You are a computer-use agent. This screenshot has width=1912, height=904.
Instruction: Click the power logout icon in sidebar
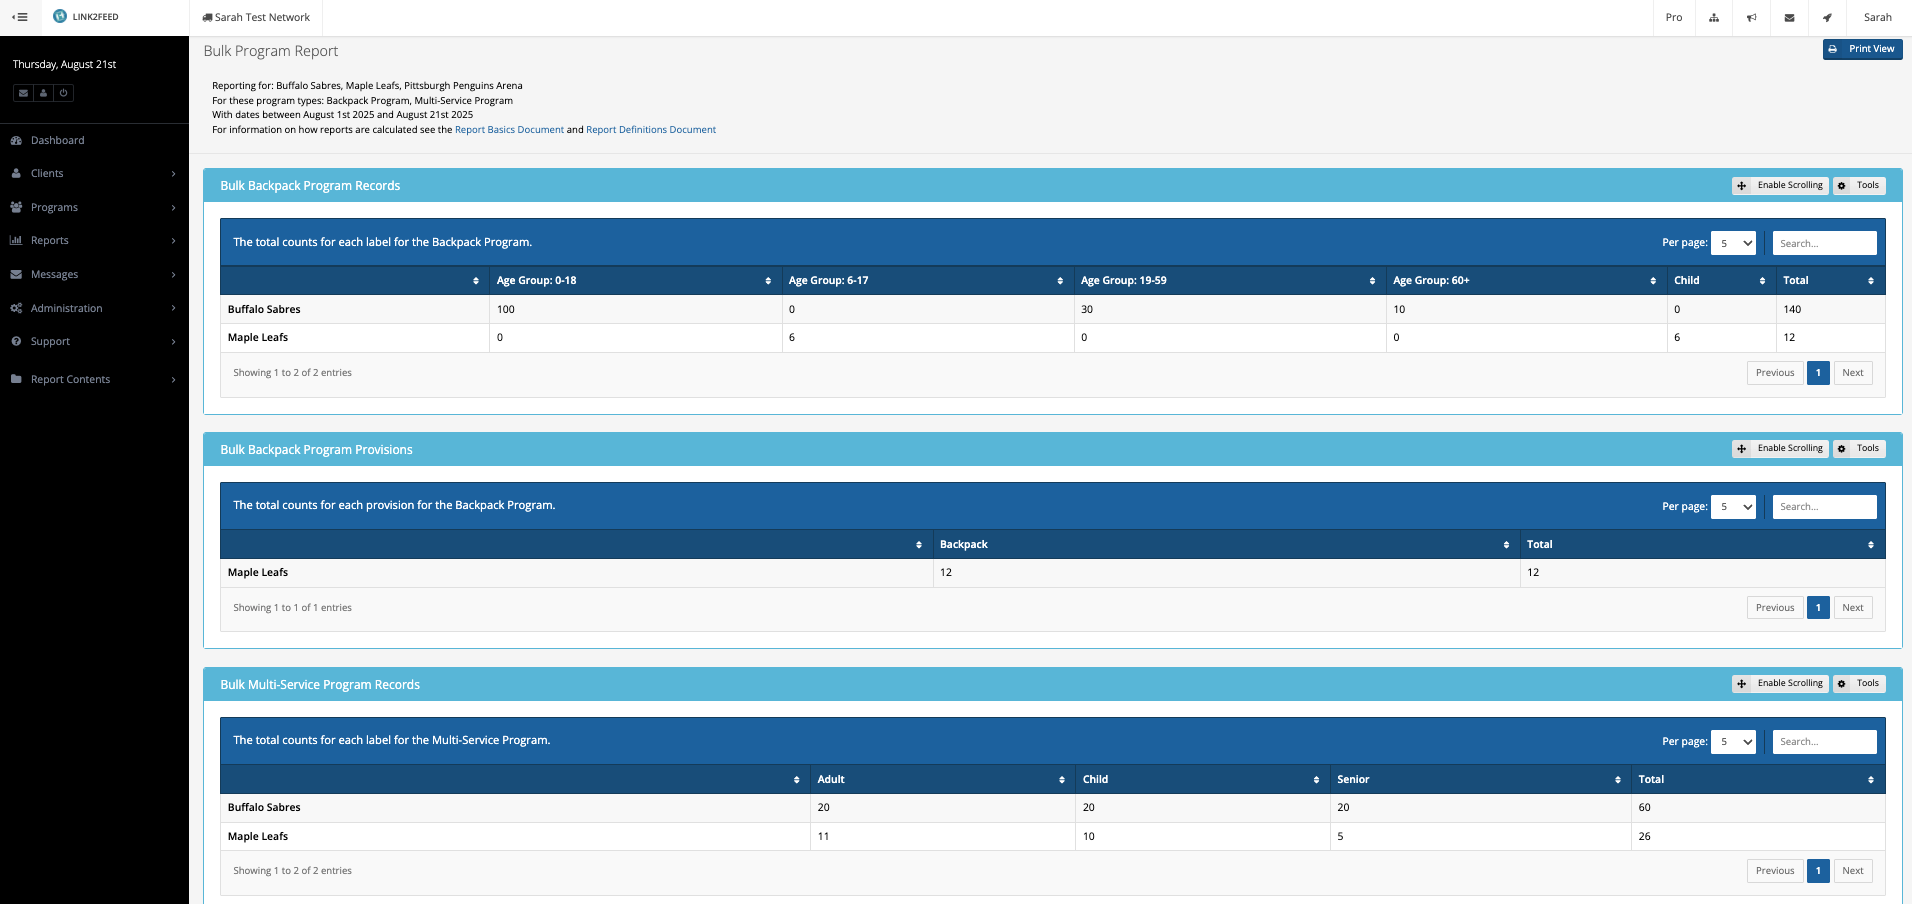(x=63, y=93)
